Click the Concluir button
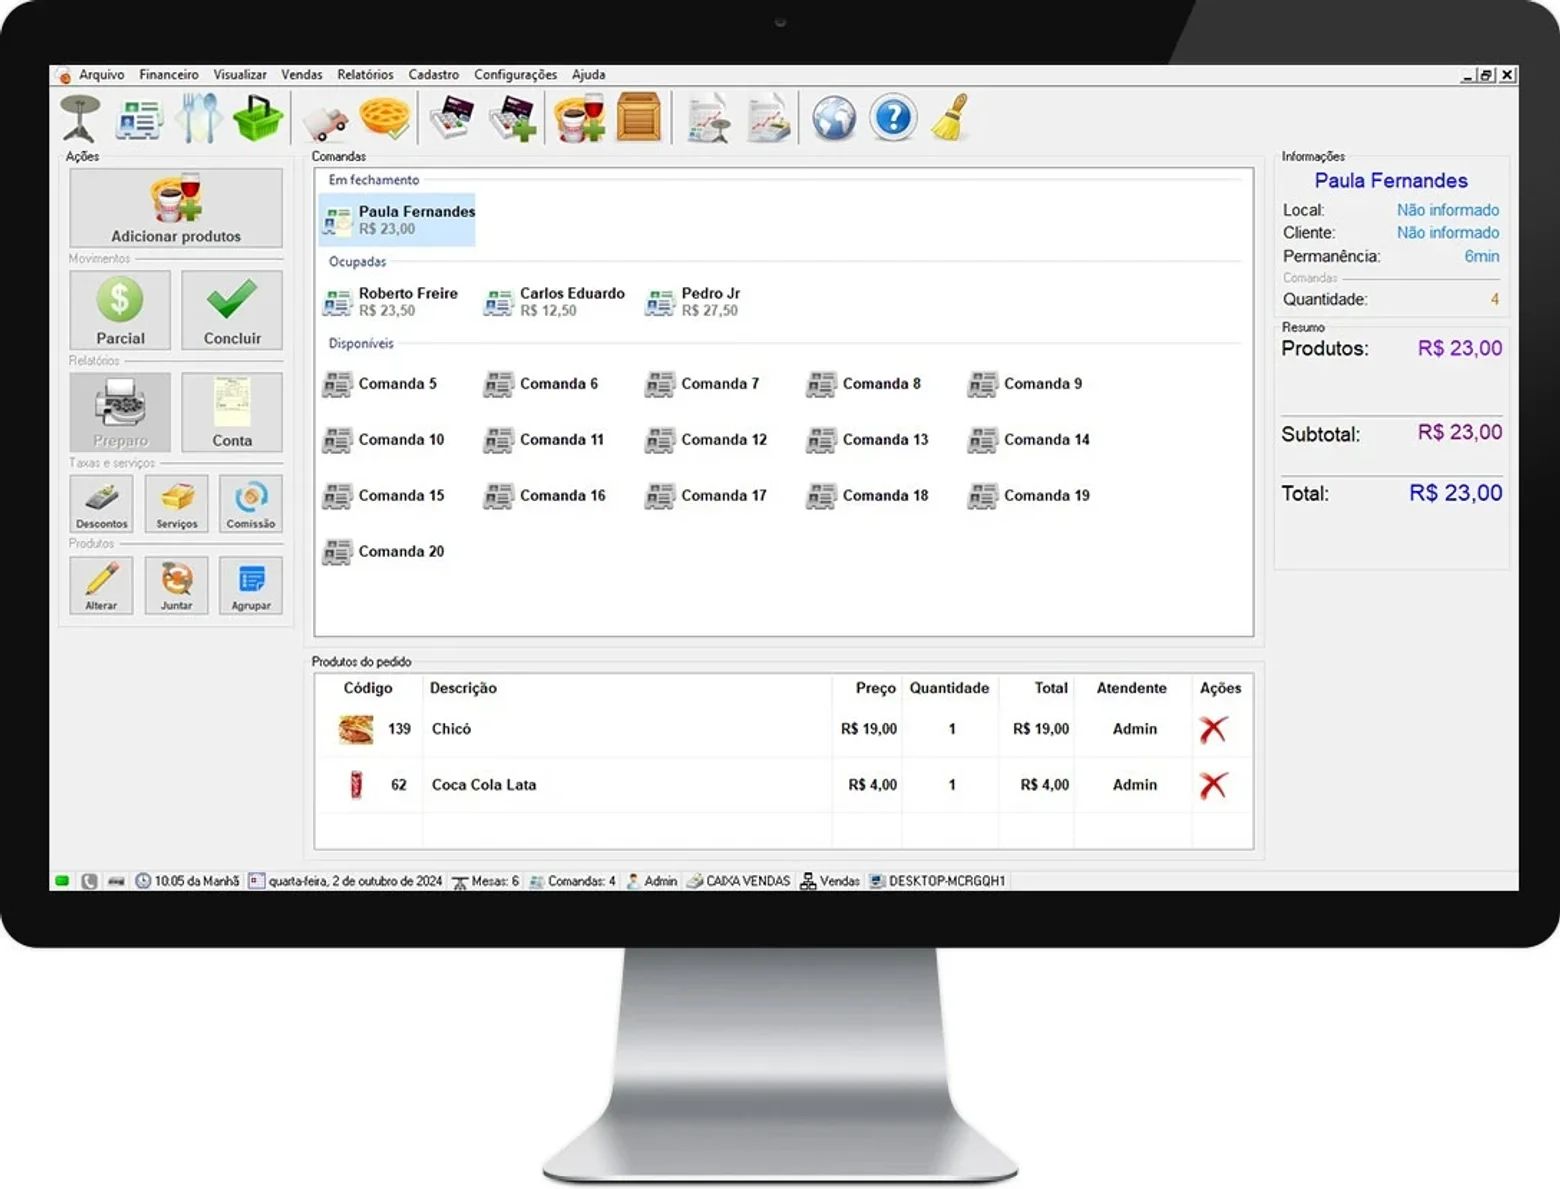 232,310
